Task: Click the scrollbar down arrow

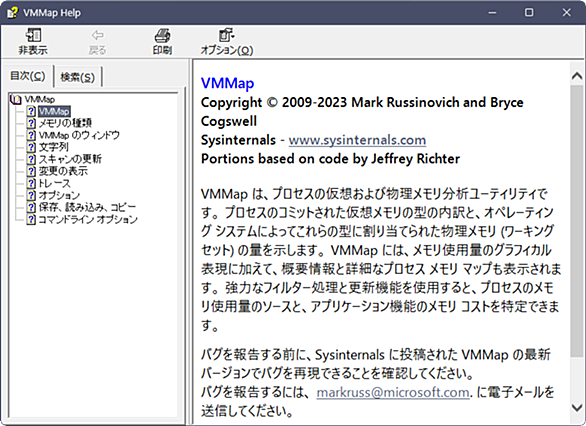Action: coord(577,407)
